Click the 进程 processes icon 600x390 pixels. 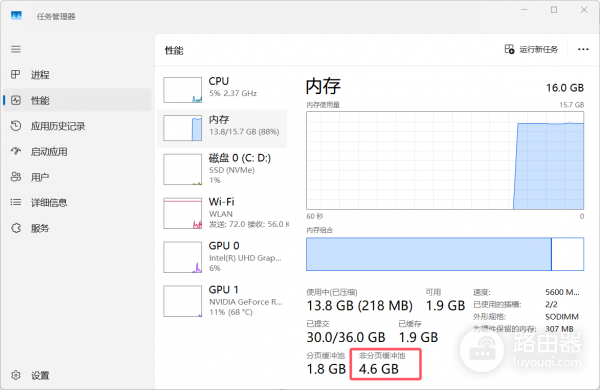pyautogui.click(x=15, y=75)
